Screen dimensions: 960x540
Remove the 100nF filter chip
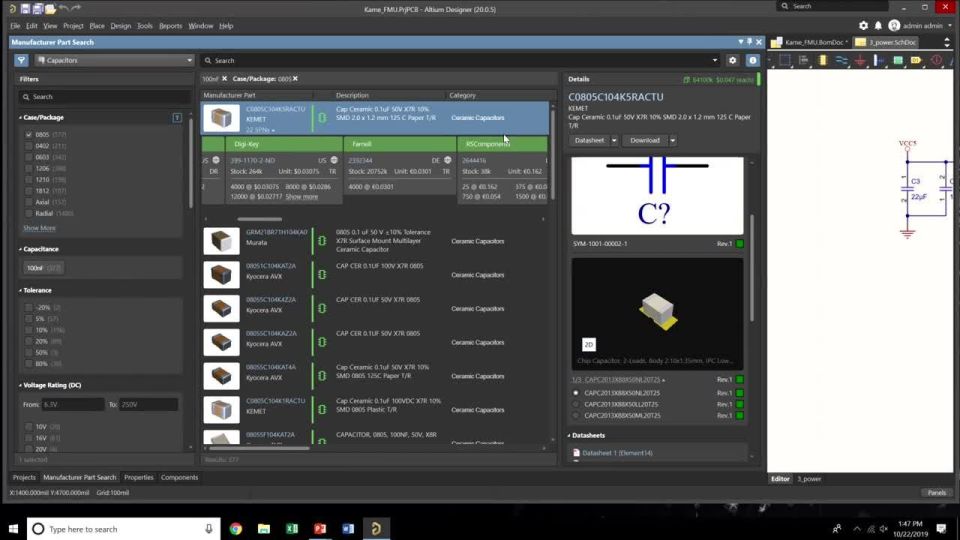point(224,79)
